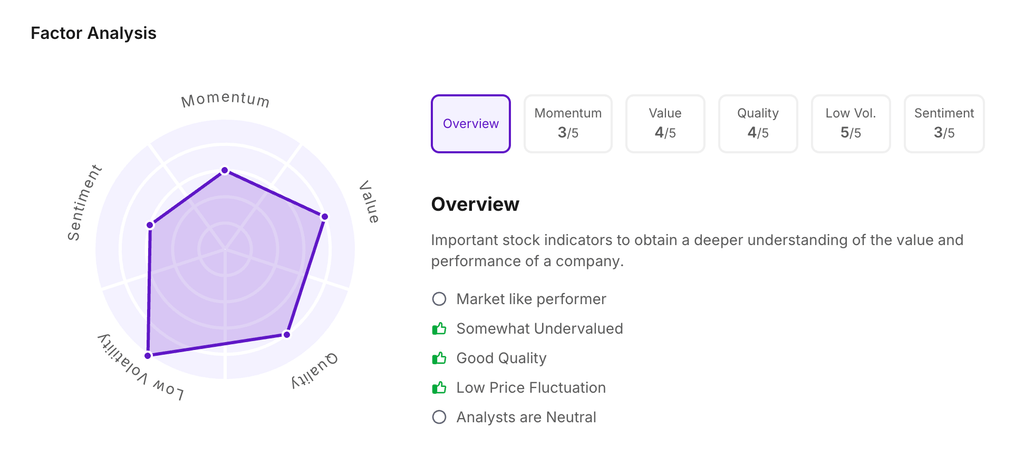Screen dimensions: 1024x468
Task: Click the Quality vertex on radar chart
Action: tap(286, 334)
